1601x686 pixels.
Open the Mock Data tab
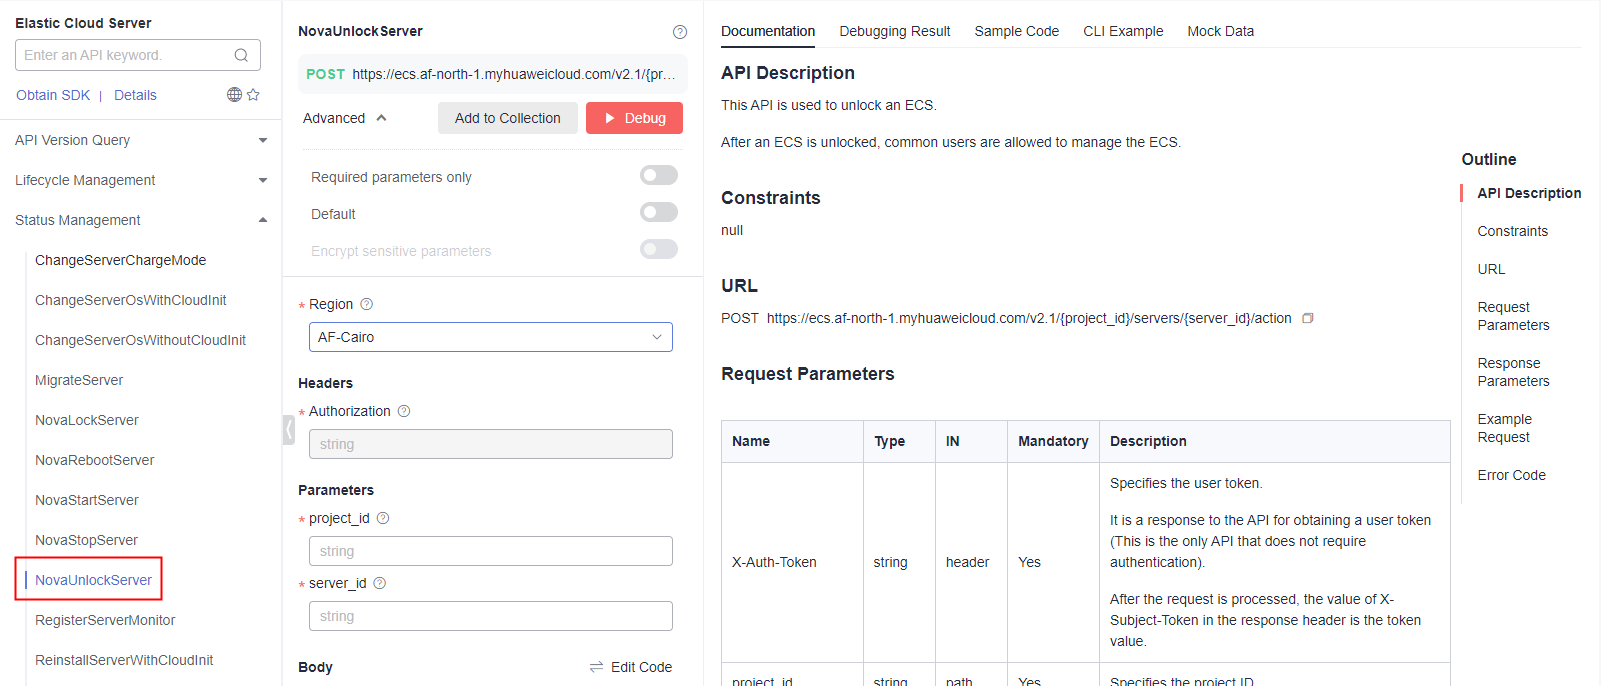click(1221, 31)
